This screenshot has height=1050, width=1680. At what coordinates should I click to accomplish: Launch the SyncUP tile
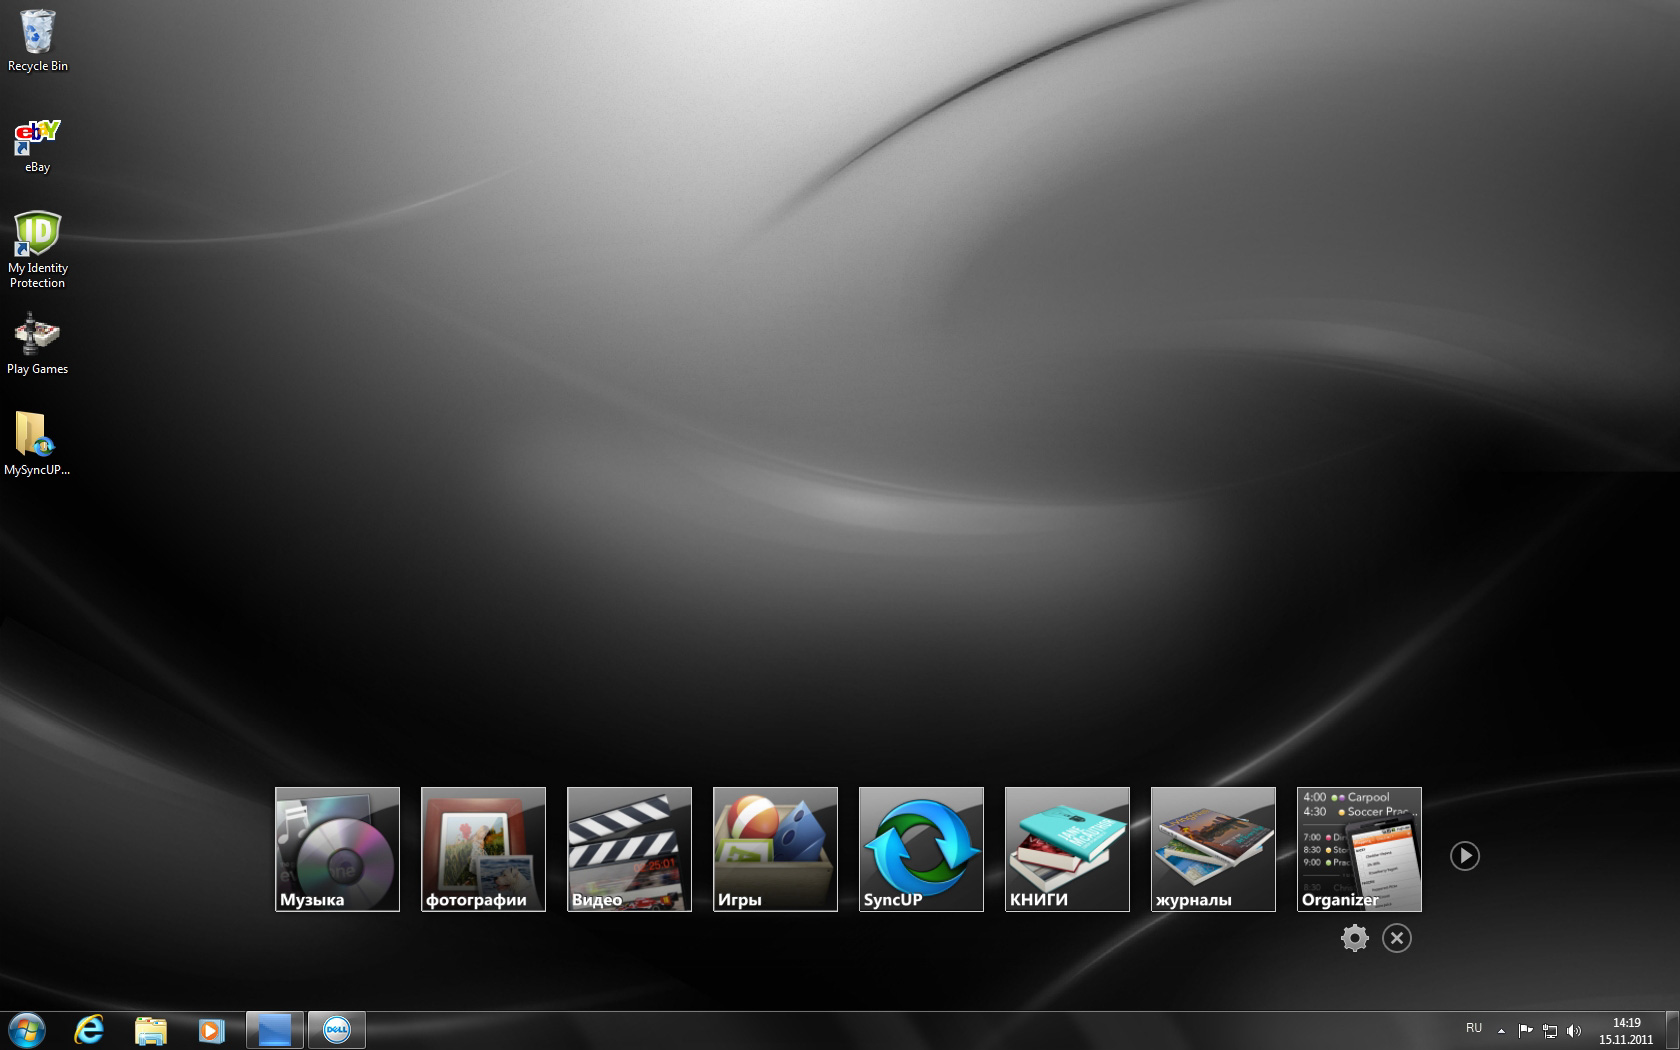[x=921, y=849]
